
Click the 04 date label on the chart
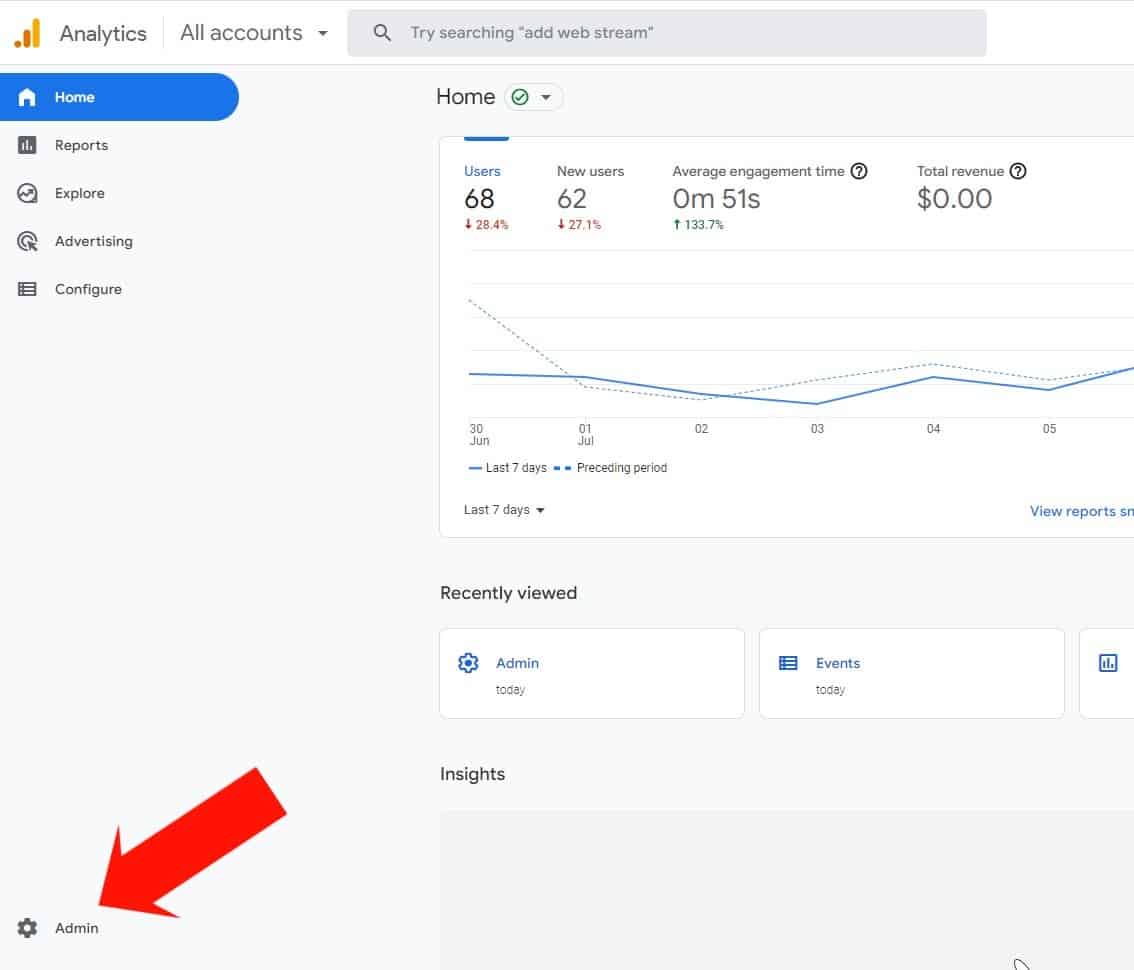(x=934, y=429)
